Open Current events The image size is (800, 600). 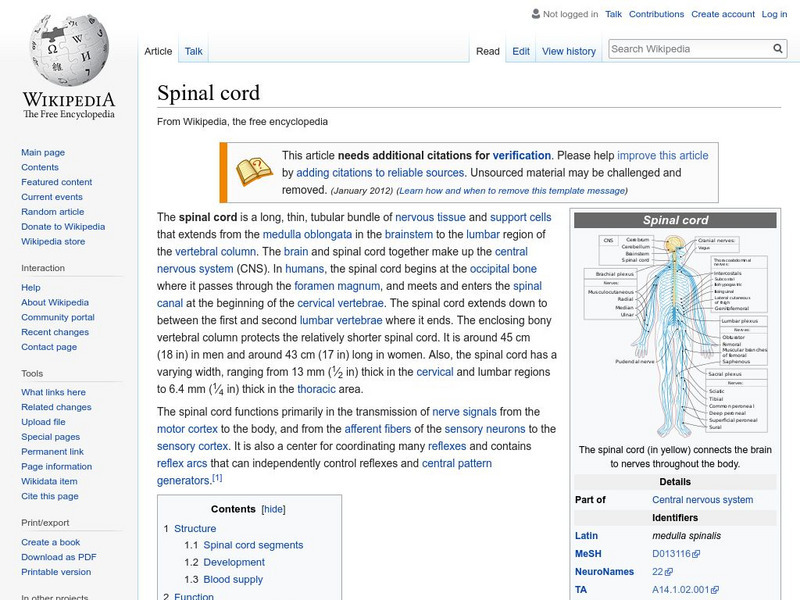click(52, 196)
